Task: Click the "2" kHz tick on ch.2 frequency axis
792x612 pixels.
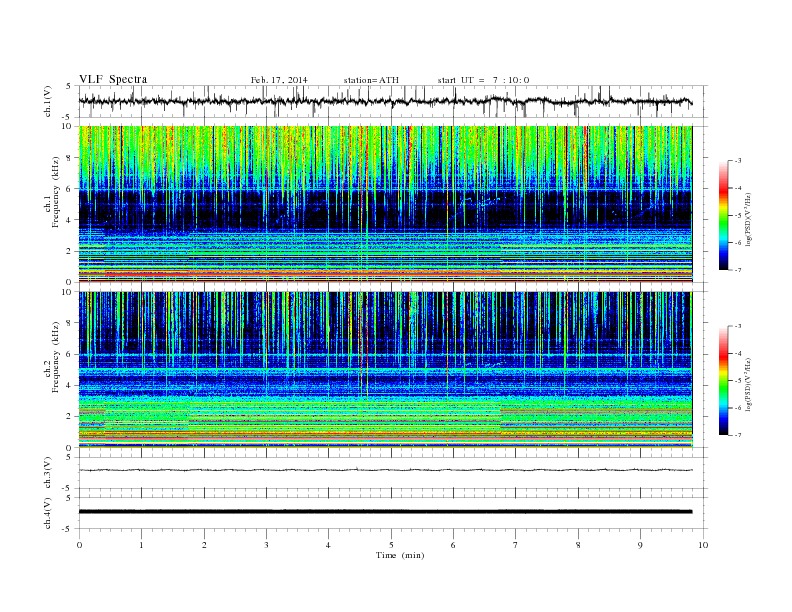Action: [70, 417]
